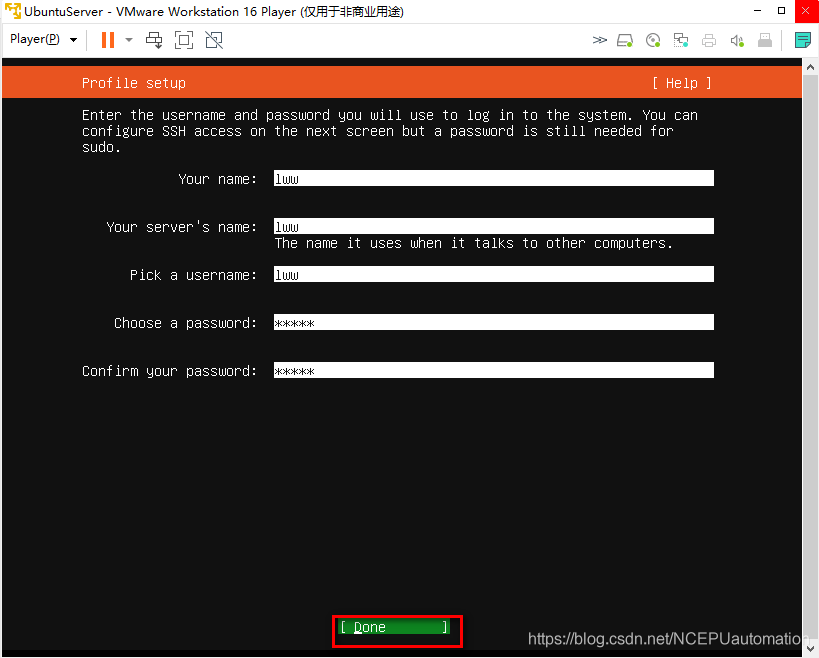Click the scrollbar up arrow
Screen dimensions: 819x658
coord(810,67)
